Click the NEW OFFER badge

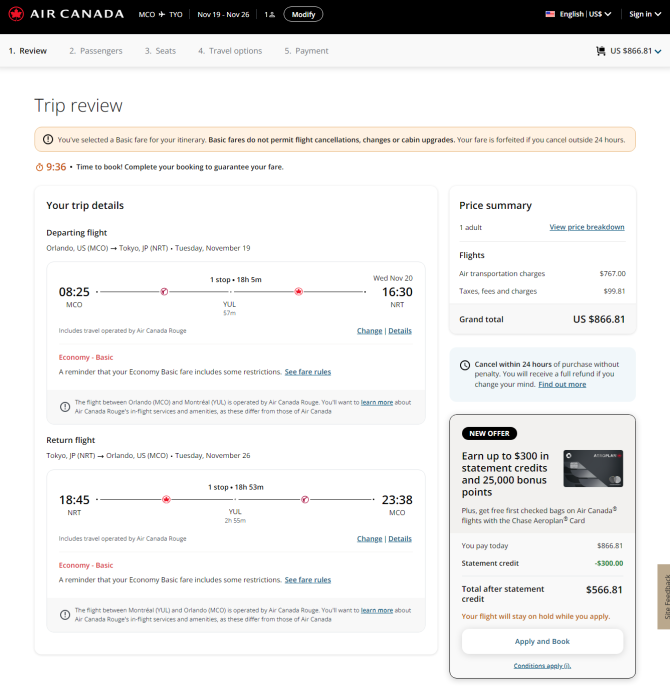[x=489, y=434]
